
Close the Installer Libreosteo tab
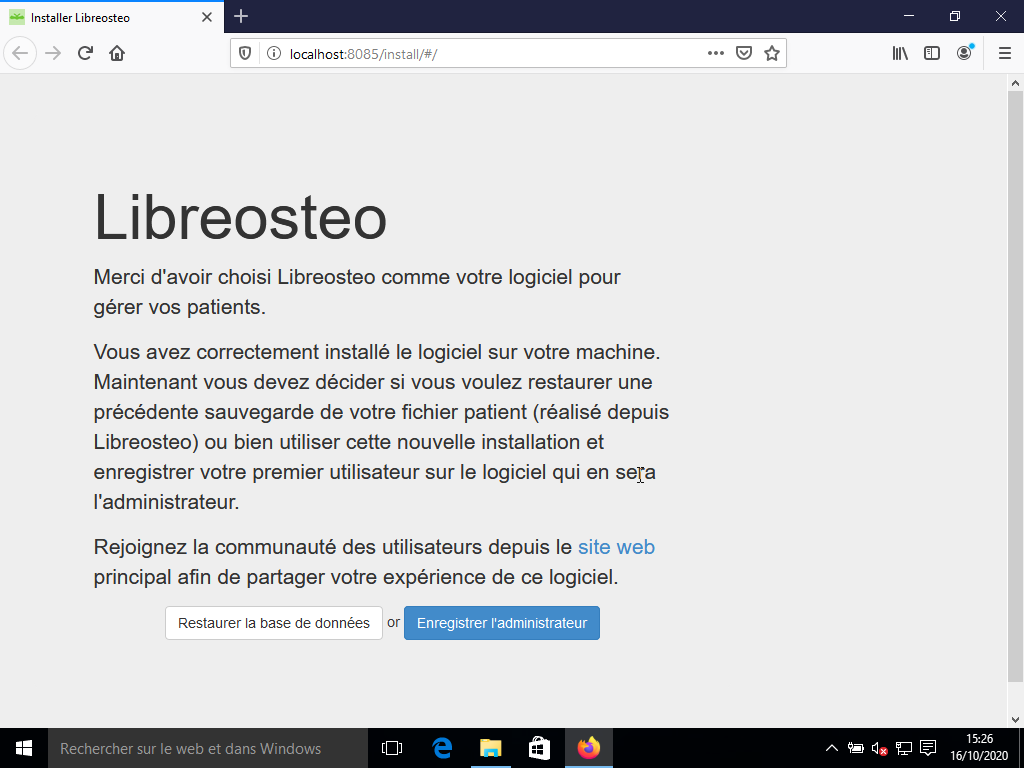[207, 18]
